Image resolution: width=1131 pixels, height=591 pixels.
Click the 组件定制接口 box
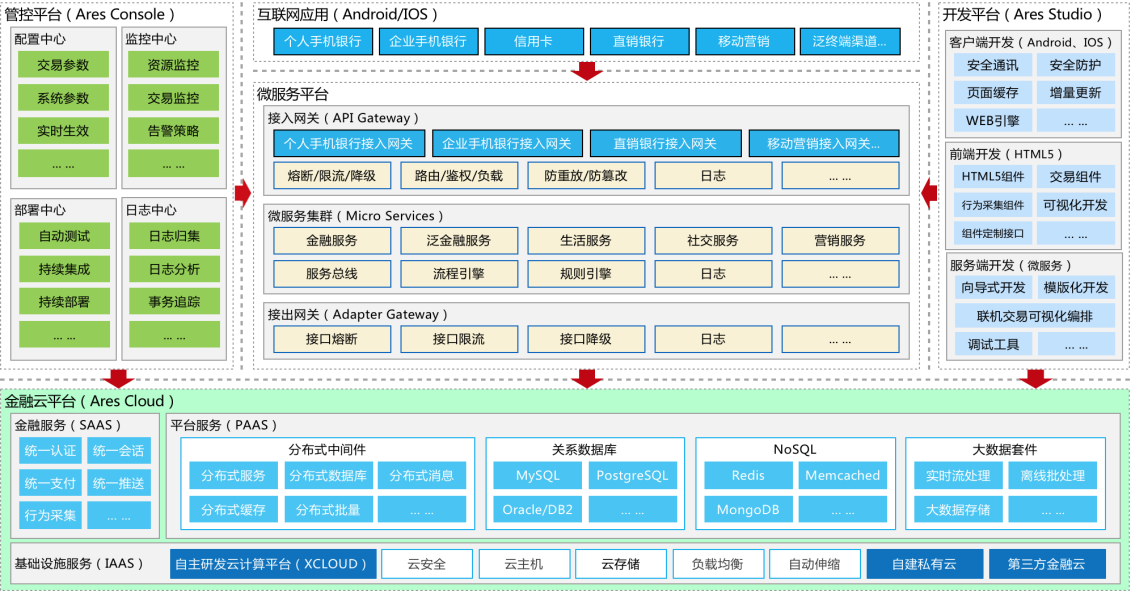[x=993, y=233]
